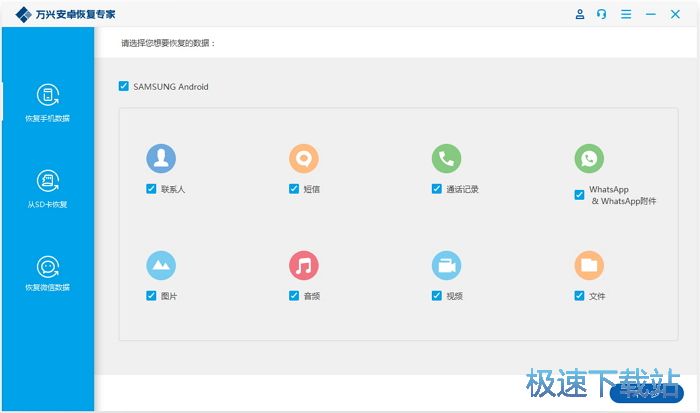This screenshot has width=700, height=413.
Task: Uncheck the SAMSUNG Android checkbox
Action: pos(124,86)
